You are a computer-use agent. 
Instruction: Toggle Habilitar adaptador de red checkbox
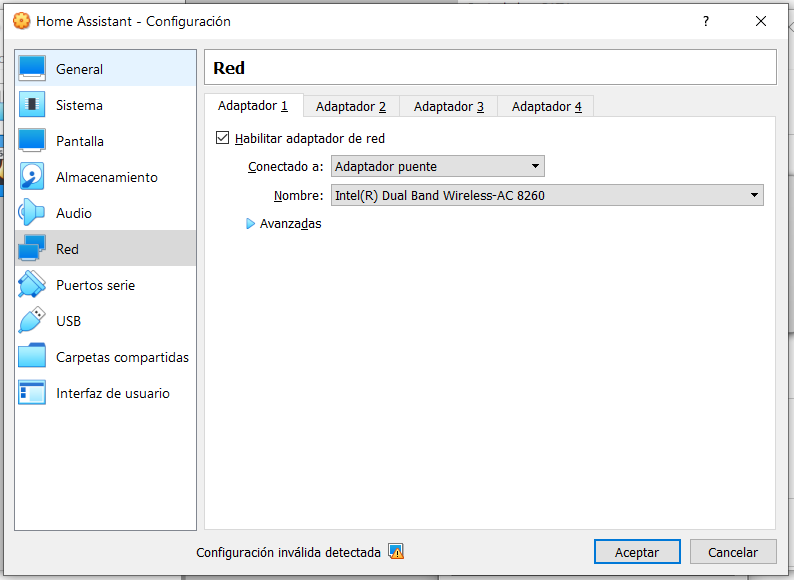point(222,139)
